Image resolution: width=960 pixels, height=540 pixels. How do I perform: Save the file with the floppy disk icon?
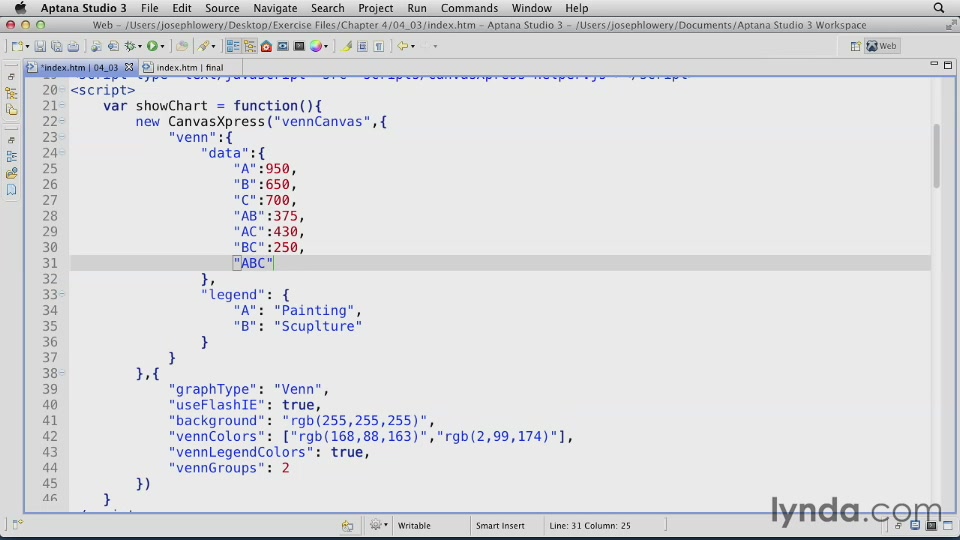(x=40, y=46)
